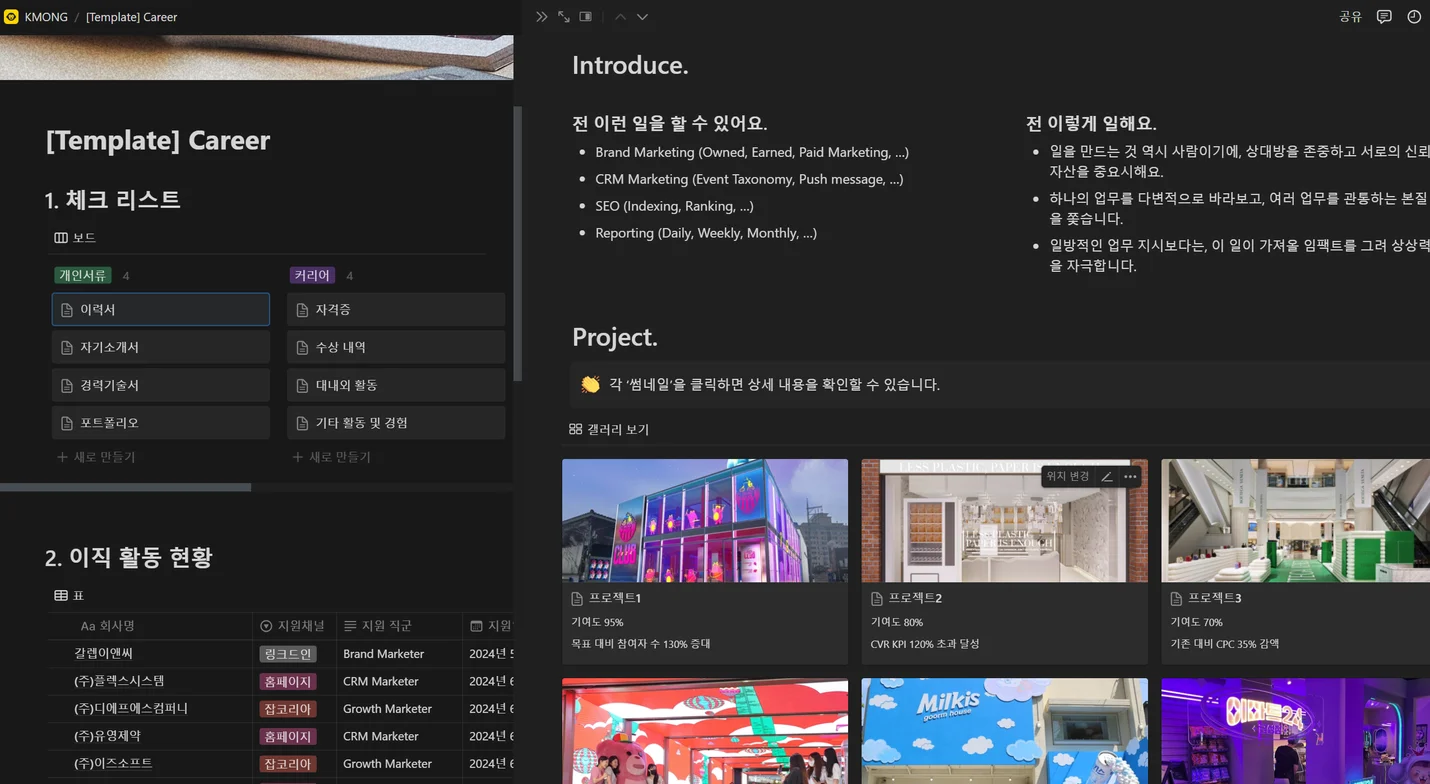Click the 프로젝트2 card title
The width and height of the screenshot is (1430, 784).
click(x=915, y=598)
